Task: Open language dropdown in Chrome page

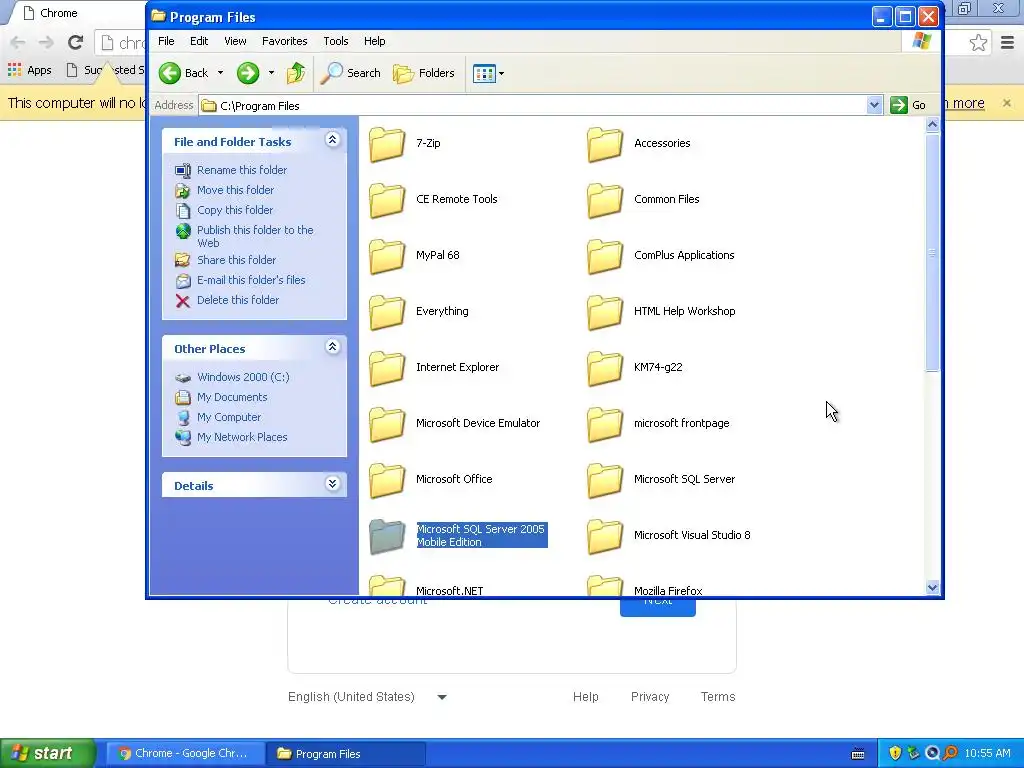Action: click(442, 697)
